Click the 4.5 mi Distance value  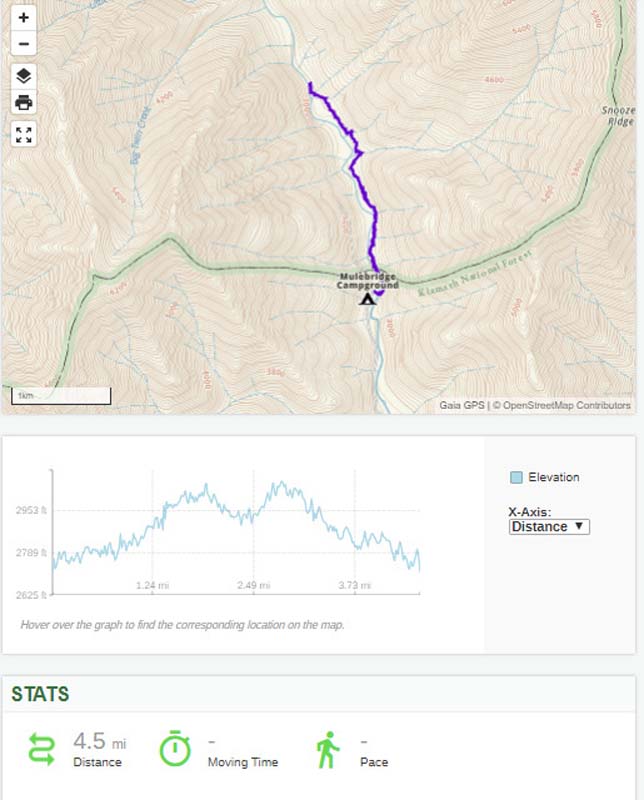click(99, 743)
